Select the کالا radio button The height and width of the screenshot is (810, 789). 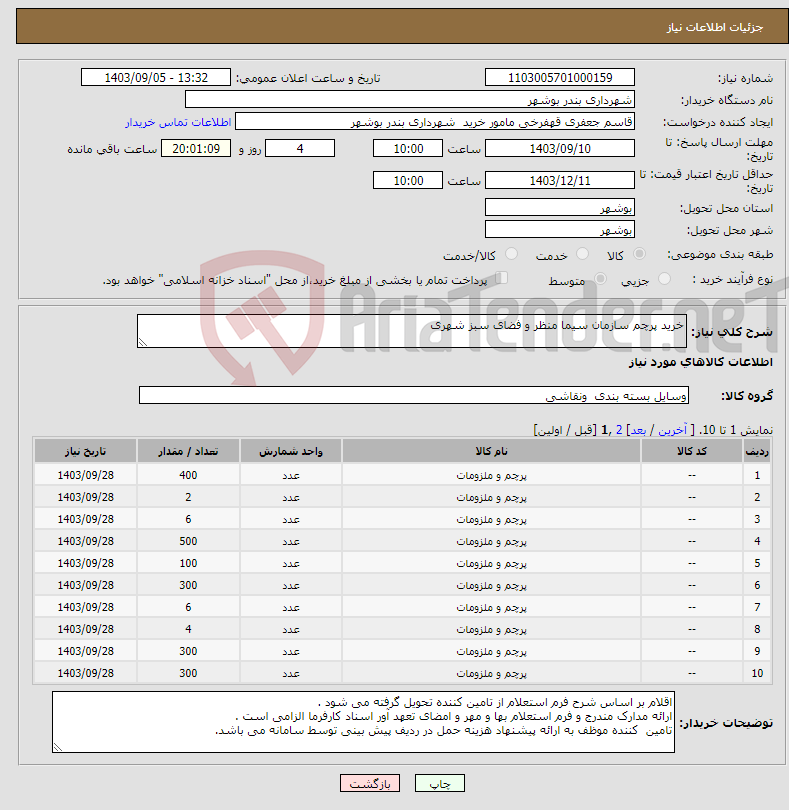click(x=639, y=254)
